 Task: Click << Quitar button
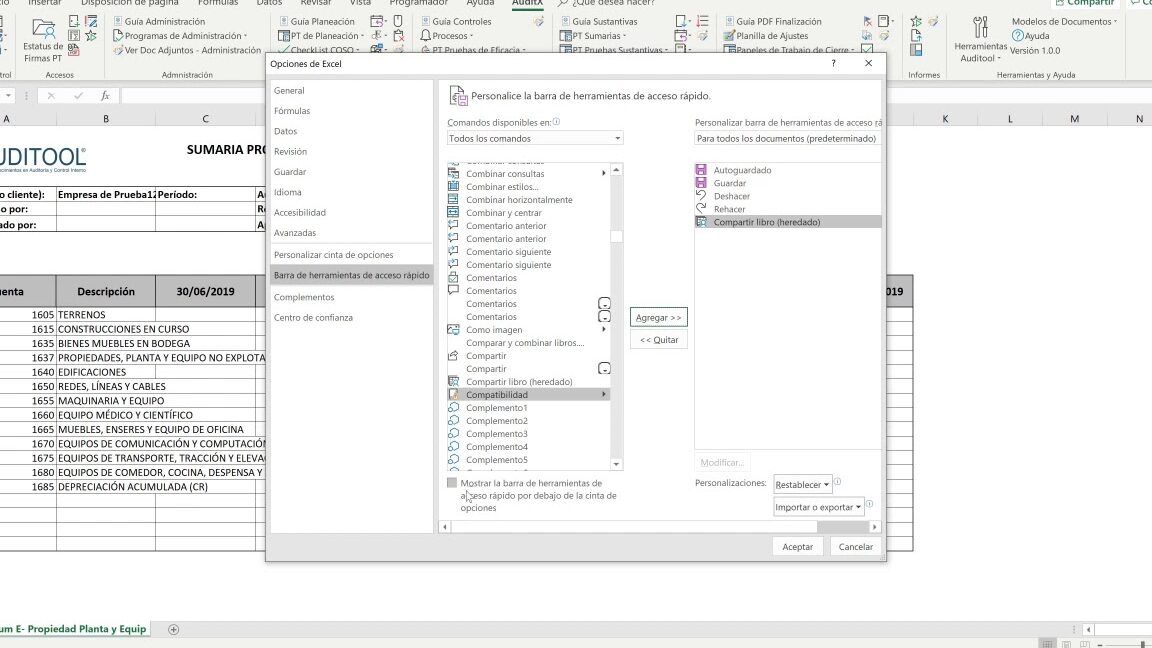pos(658,339)
